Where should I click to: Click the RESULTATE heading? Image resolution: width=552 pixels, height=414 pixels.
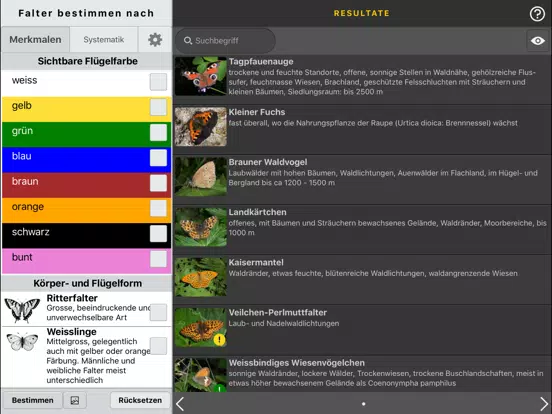[x=362, y=13]
